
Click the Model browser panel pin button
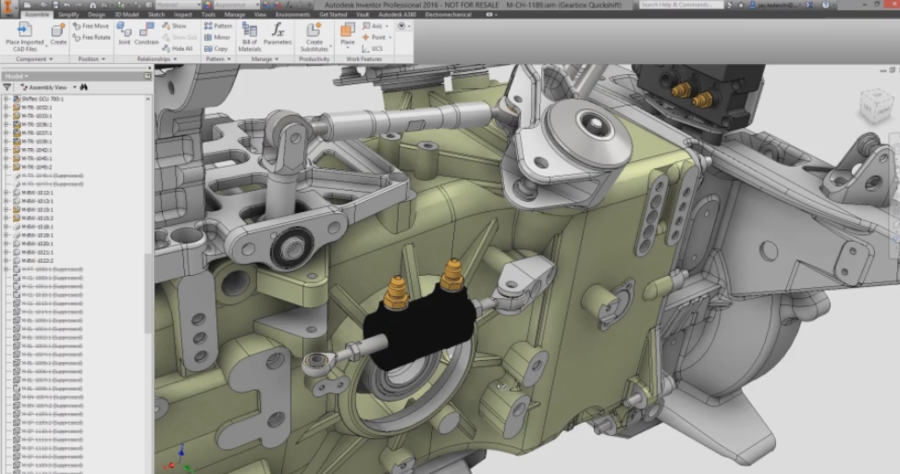pyautogui.click(x=148, y=76)
